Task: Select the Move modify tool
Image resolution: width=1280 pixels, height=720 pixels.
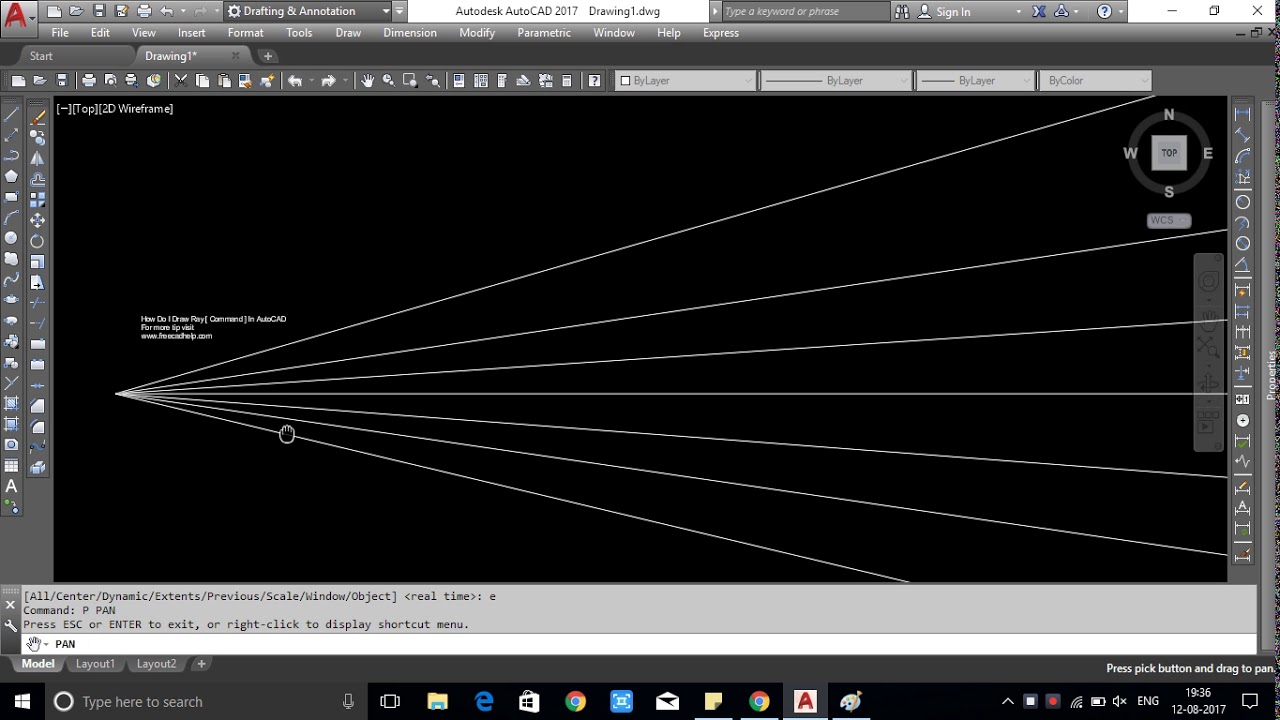Action: point(38,220)
